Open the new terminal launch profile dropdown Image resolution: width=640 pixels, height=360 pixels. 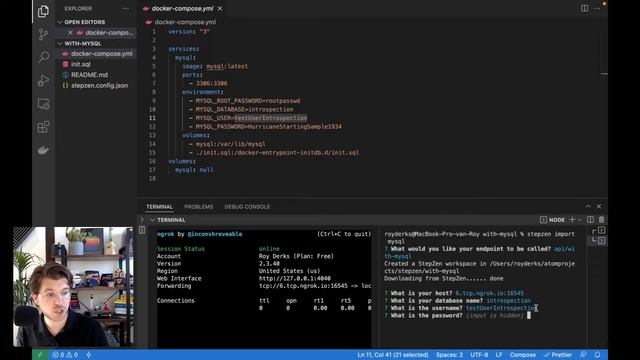coord(579,220)
